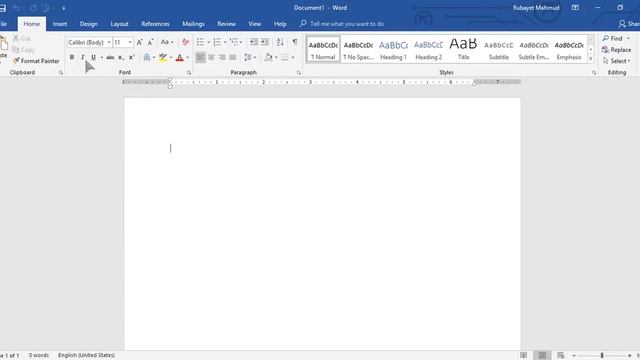Click text highlight color marker
This screenshot has width=640, height=360.
tap(163, 58)
